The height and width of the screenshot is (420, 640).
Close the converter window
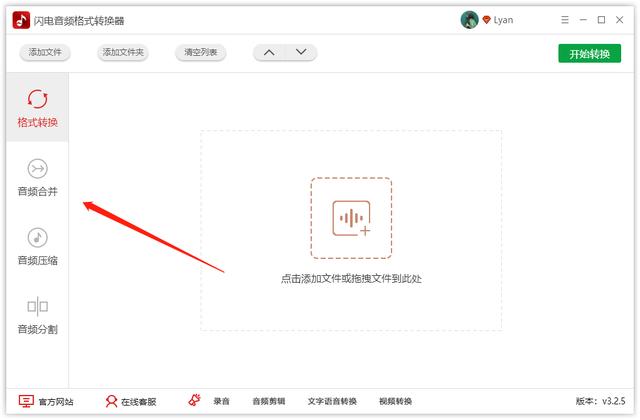pos(620,20)
